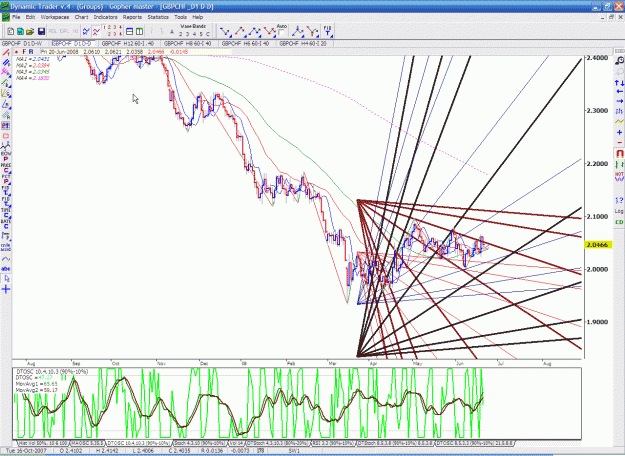
Task: Click the red minus icon on right panel
Action: pos(619,142)
